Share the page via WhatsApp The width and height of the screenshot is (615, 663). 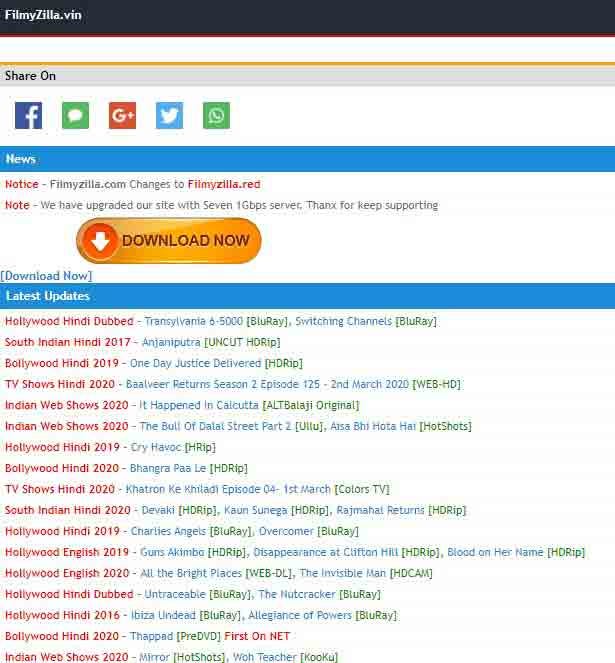[216, 115]
